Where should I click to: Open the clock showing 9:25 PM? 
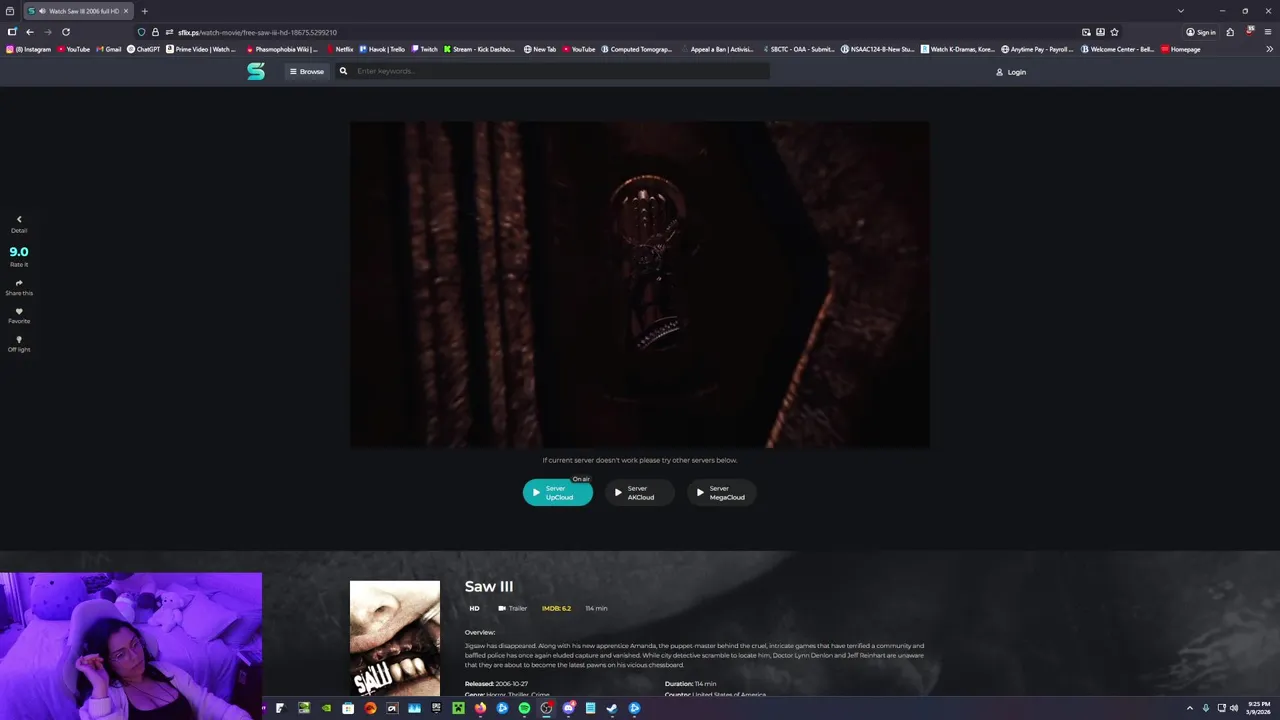pos(1259,708)
